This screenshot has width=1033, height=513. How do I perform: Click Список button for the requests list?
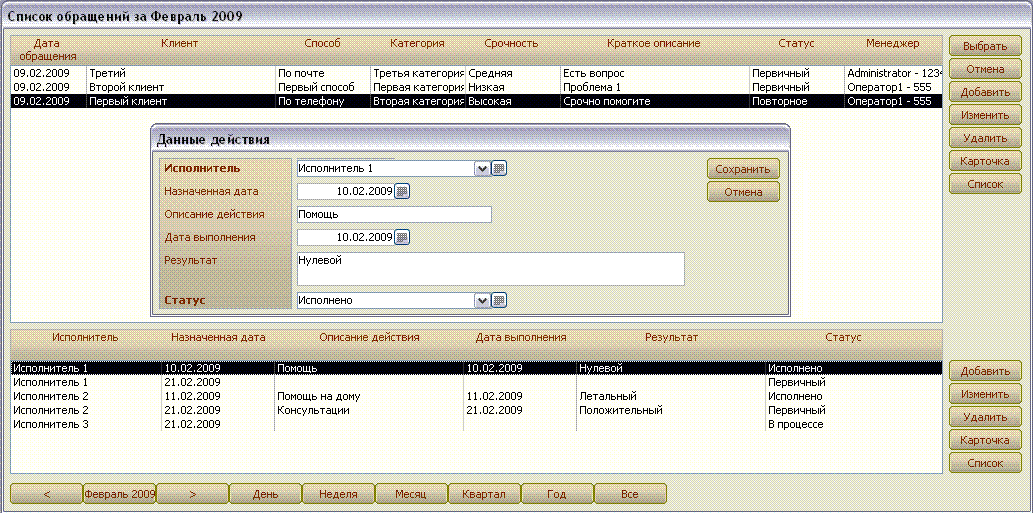[x=985, y=184]
